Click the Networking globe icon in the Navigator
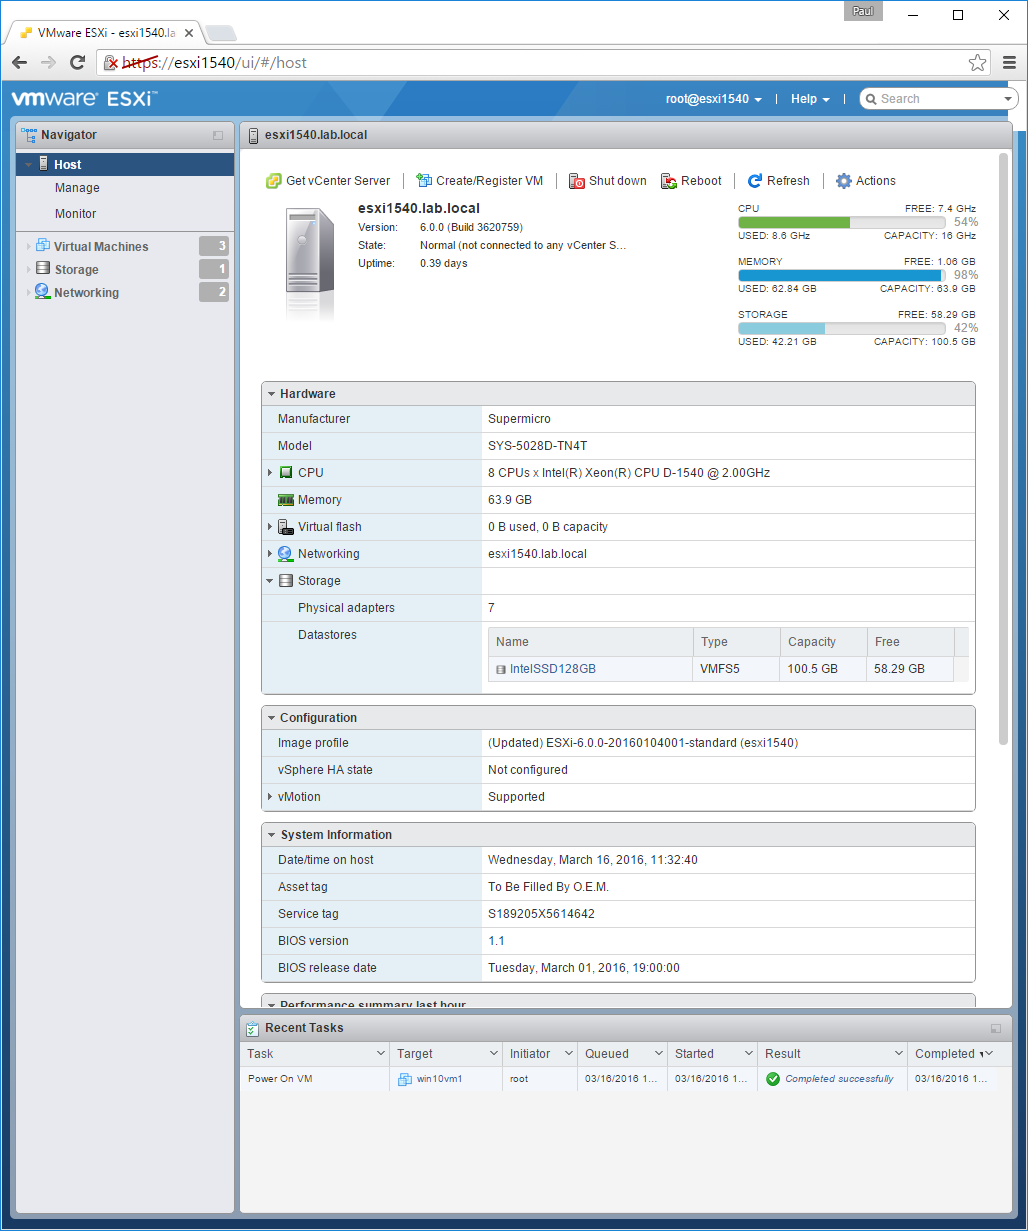Image resolution: width=1028 pixels, height=1231 pixels. coord(43,292)
